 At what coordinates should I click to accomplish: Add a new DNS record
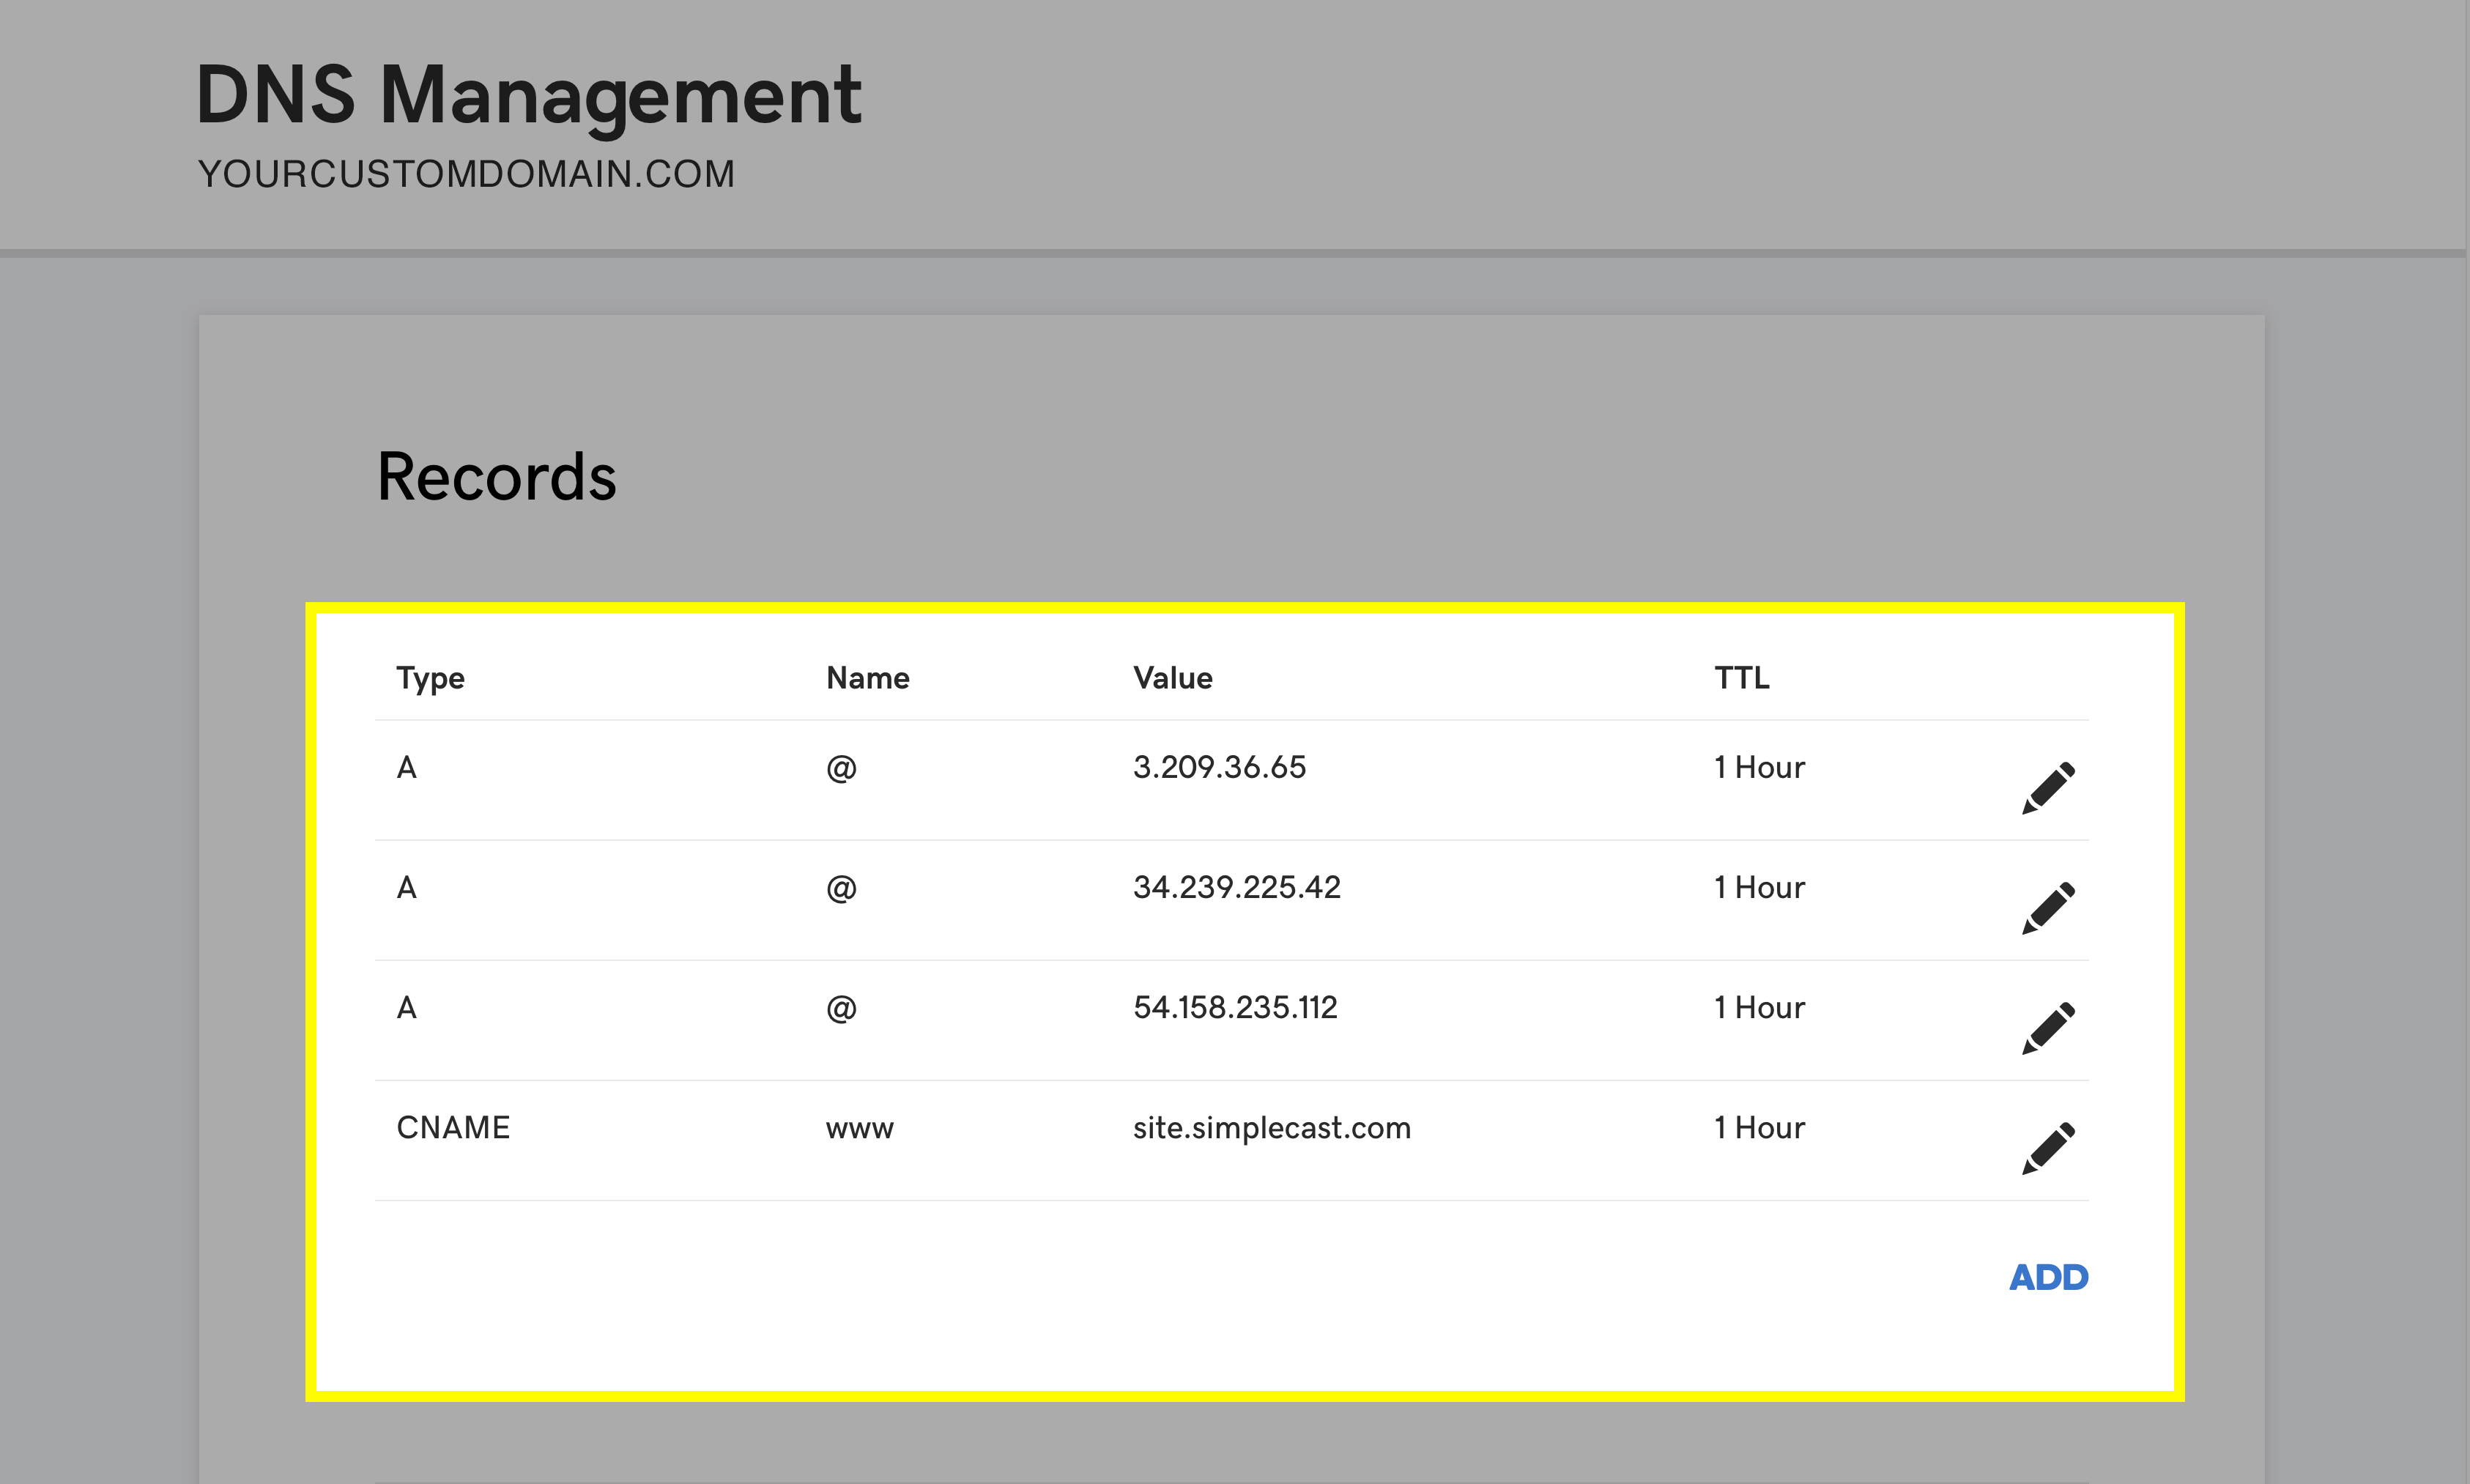[2048, 1277]
